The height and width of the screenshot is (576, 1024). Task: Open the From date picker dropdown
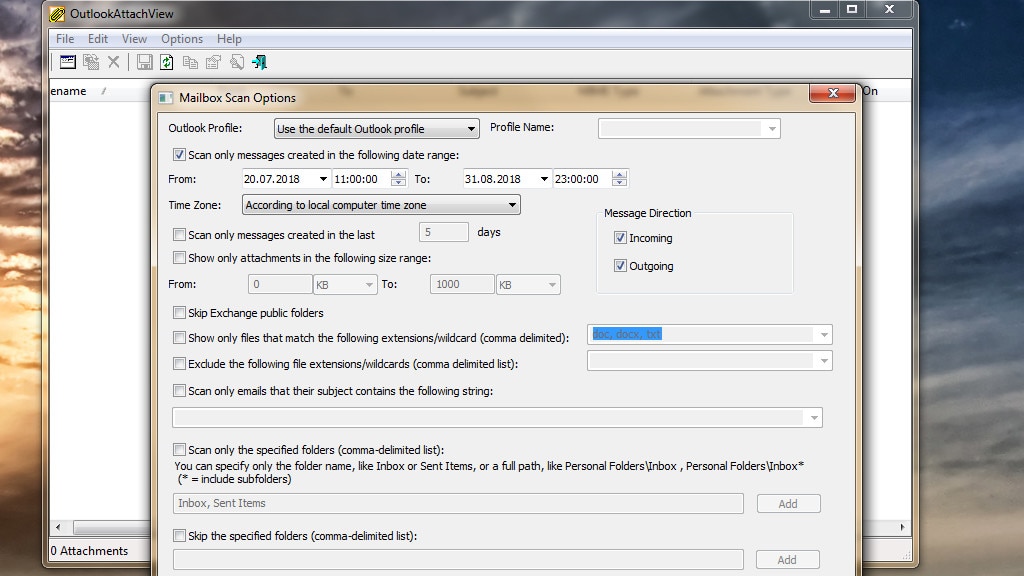tap(323, 179)
